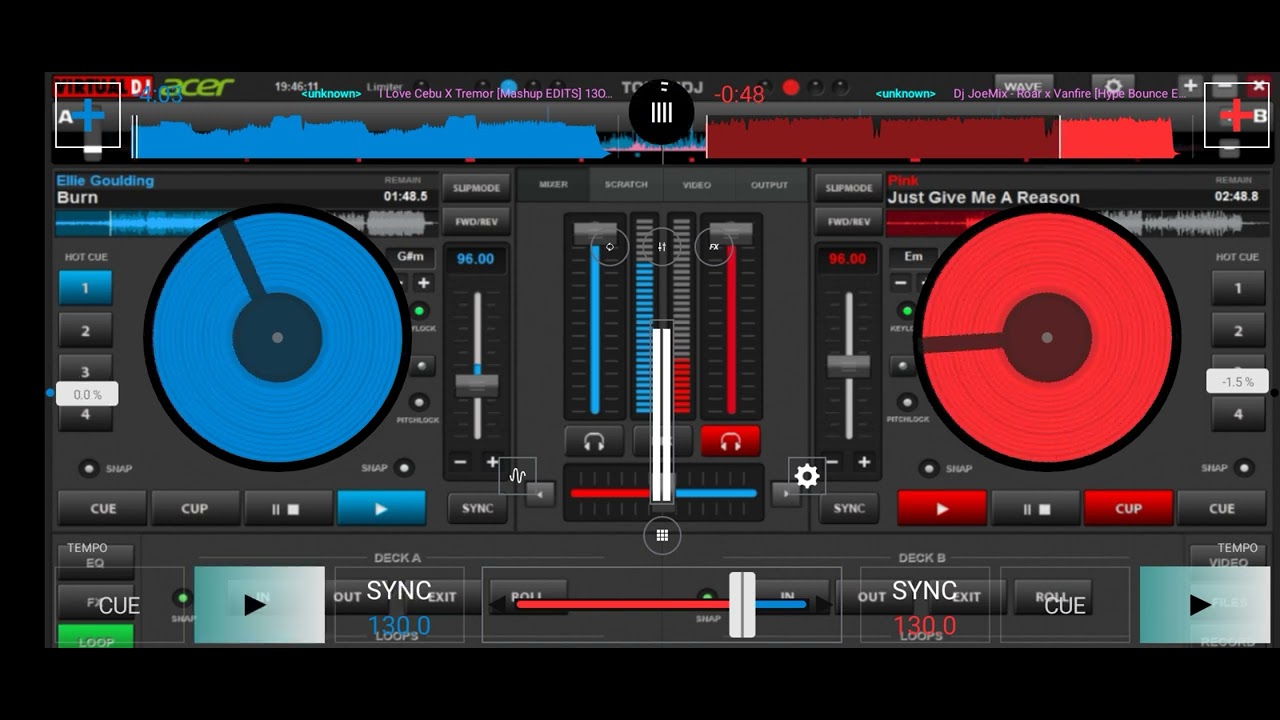The height and width of the screenshot is (720, 1280).
Task: Trigger hot cue 4 on deck B
Action: [x=1238, y=413]
